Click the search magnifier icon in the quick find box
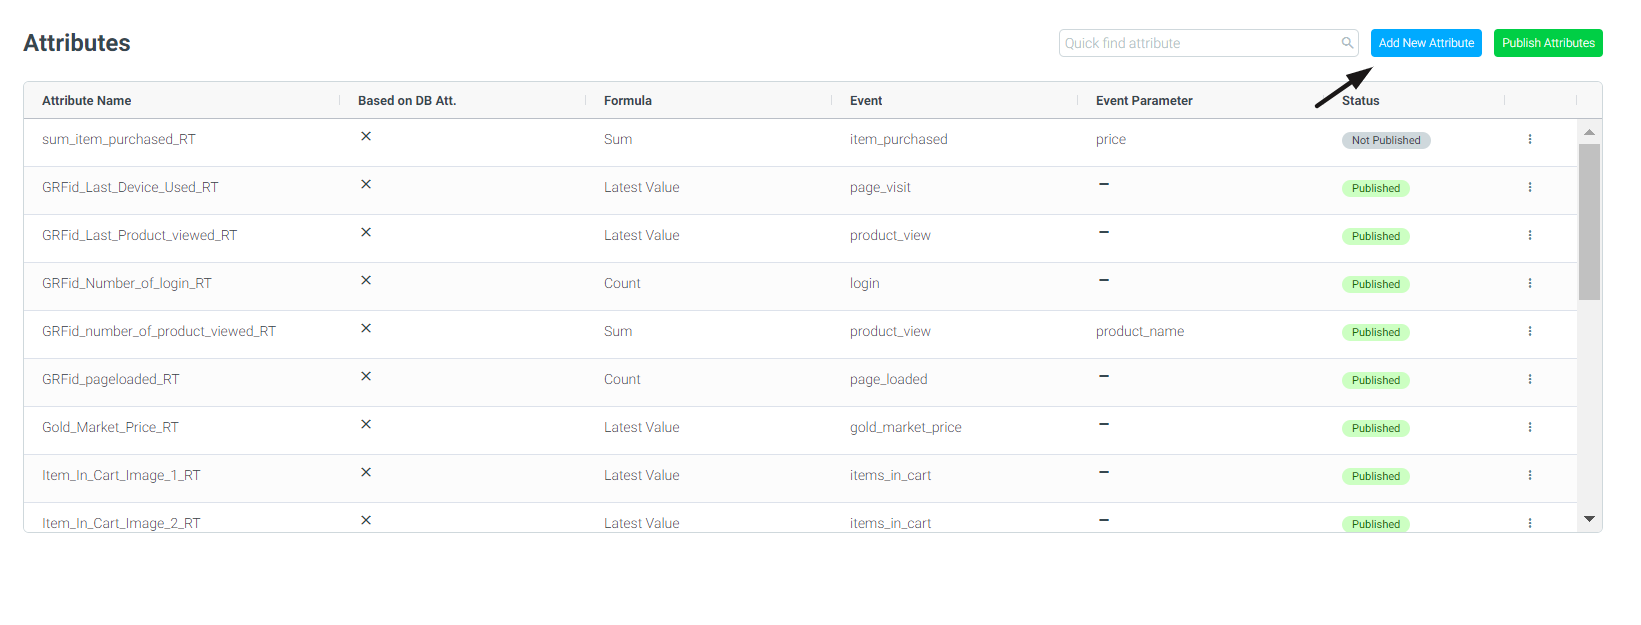This screenshot has height=625, width=1641. (1347, 43)
